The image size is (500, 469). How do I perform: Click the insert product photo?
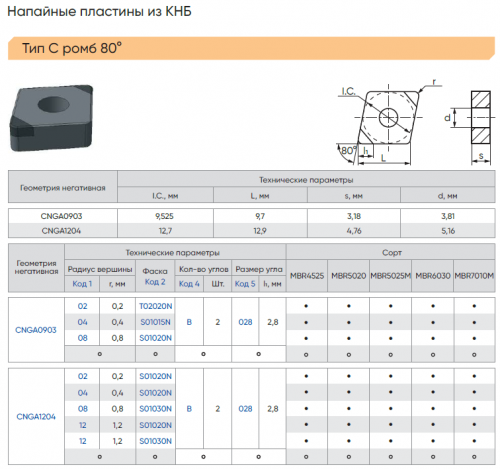[51, 118]
